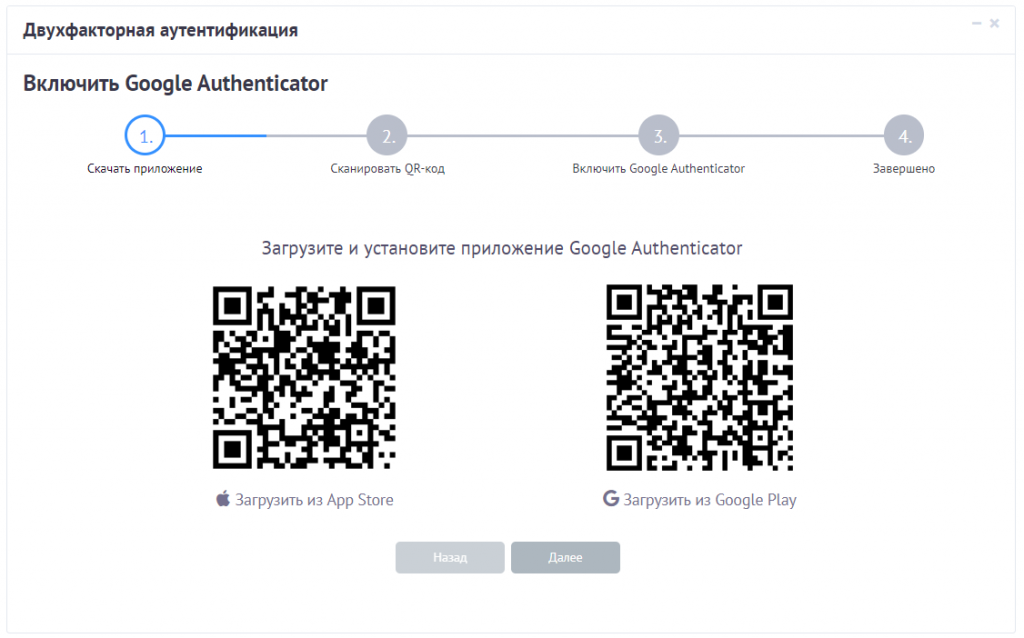This screenshot has width=1024, height=638.
Task: Select the Сканировать QR-код step label
Action: point(387,168)
